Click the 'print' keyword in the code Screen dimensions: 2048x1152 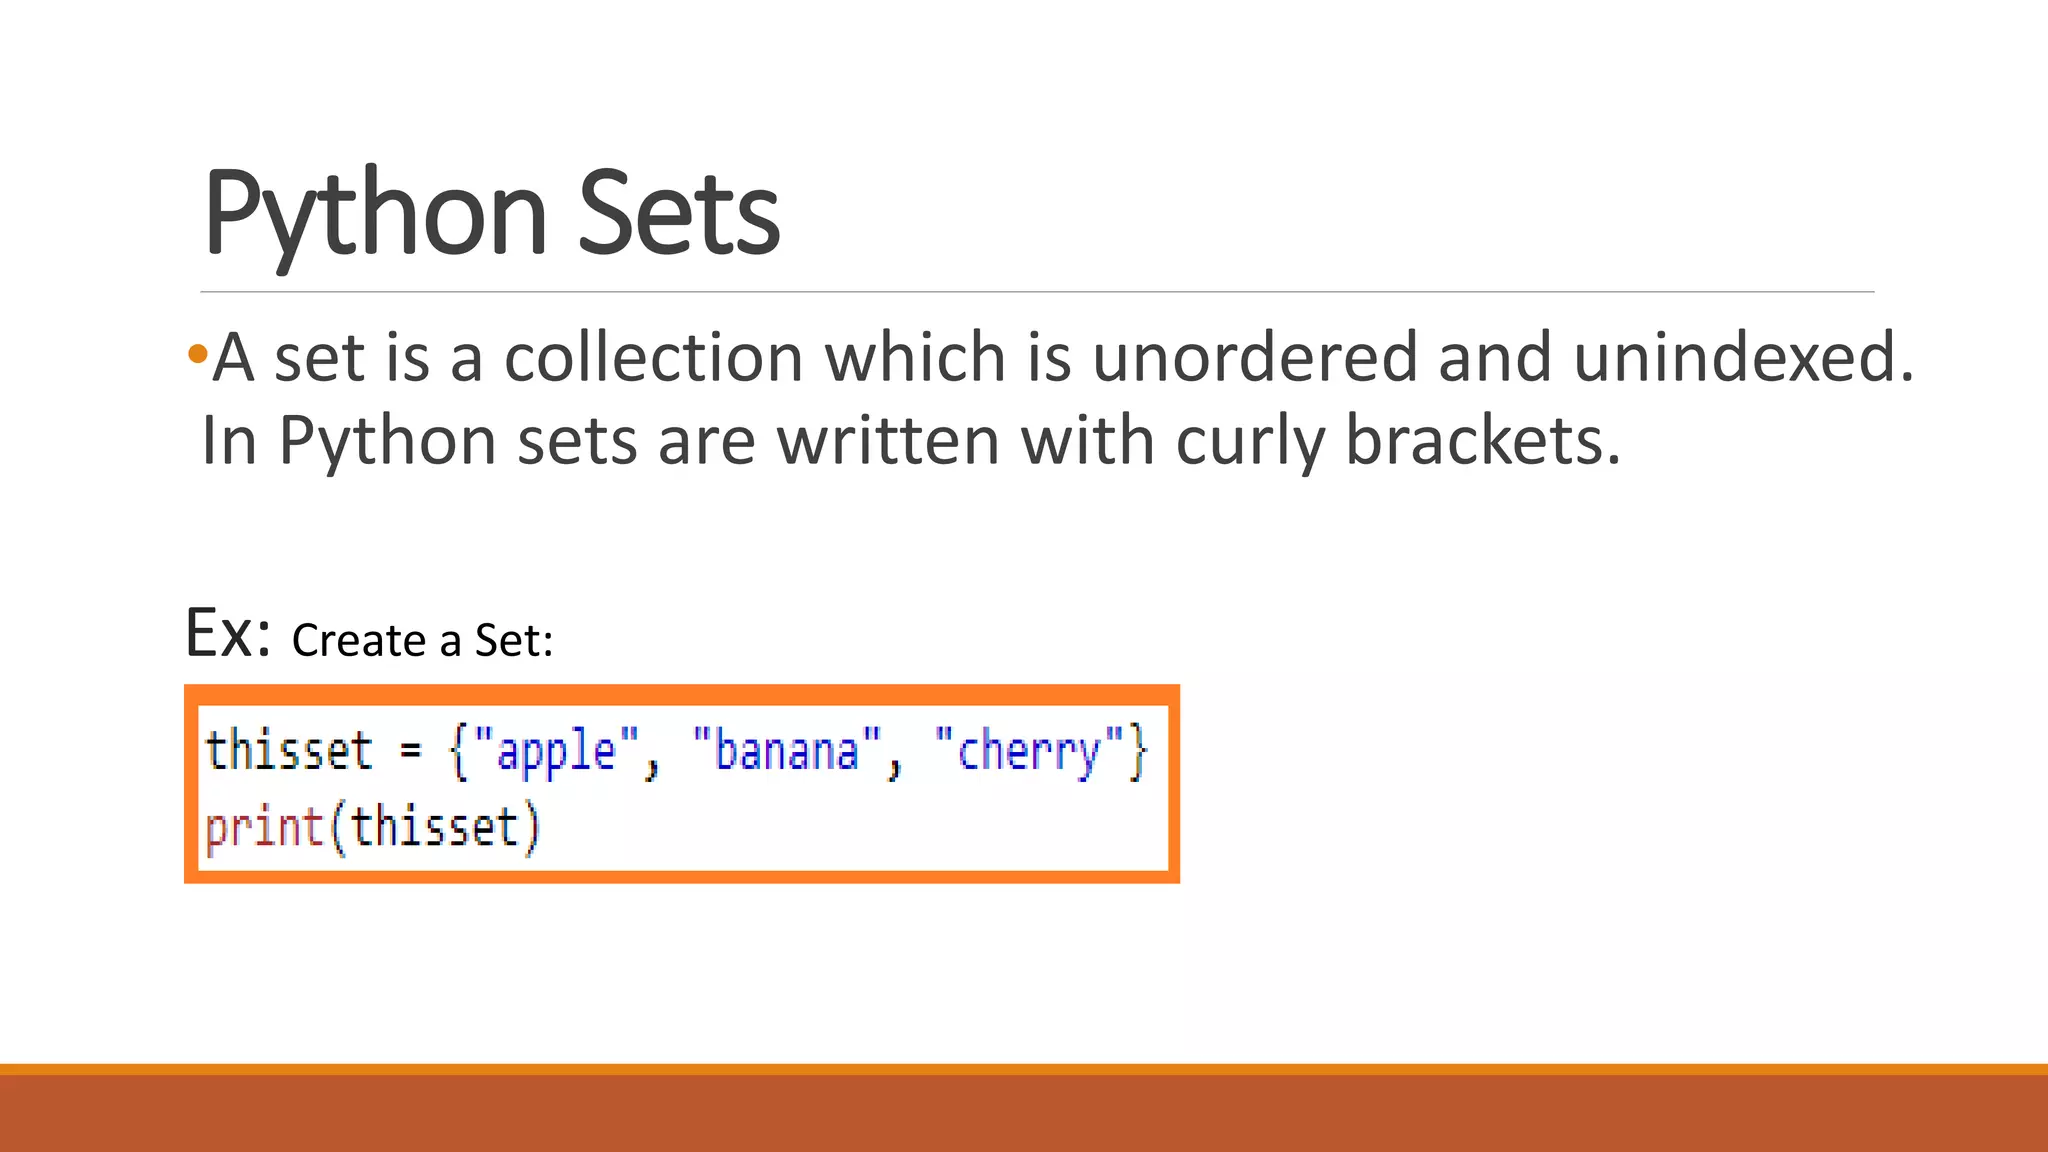264,829
